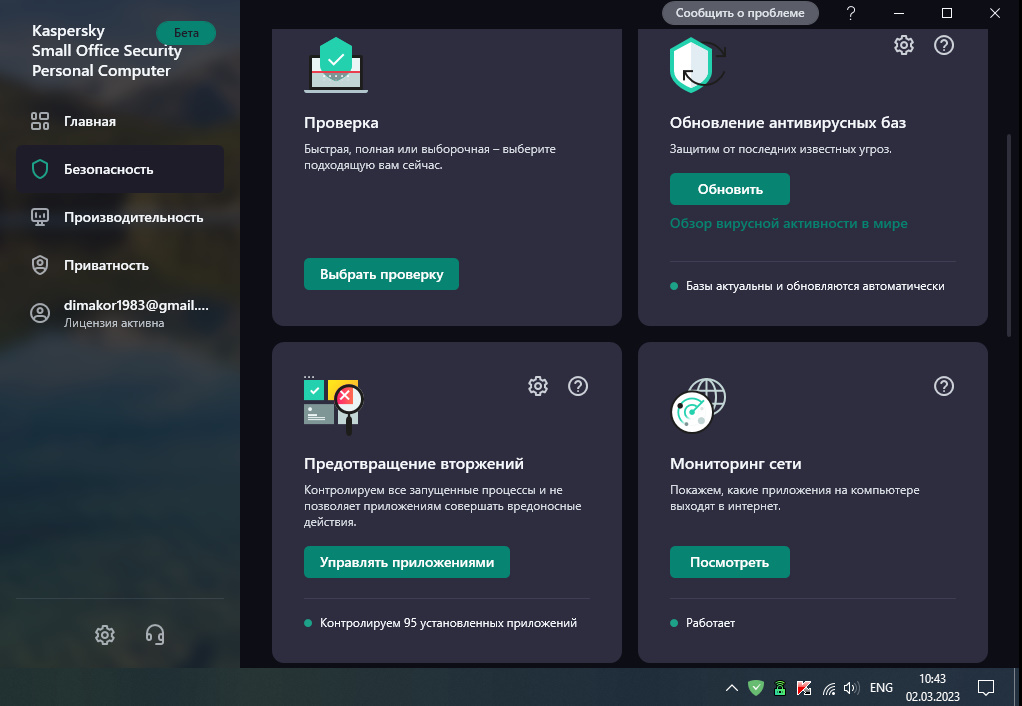Open application settings gear in sidebar bottom
The image size is (1022, 706).
[x=104, y=634]
